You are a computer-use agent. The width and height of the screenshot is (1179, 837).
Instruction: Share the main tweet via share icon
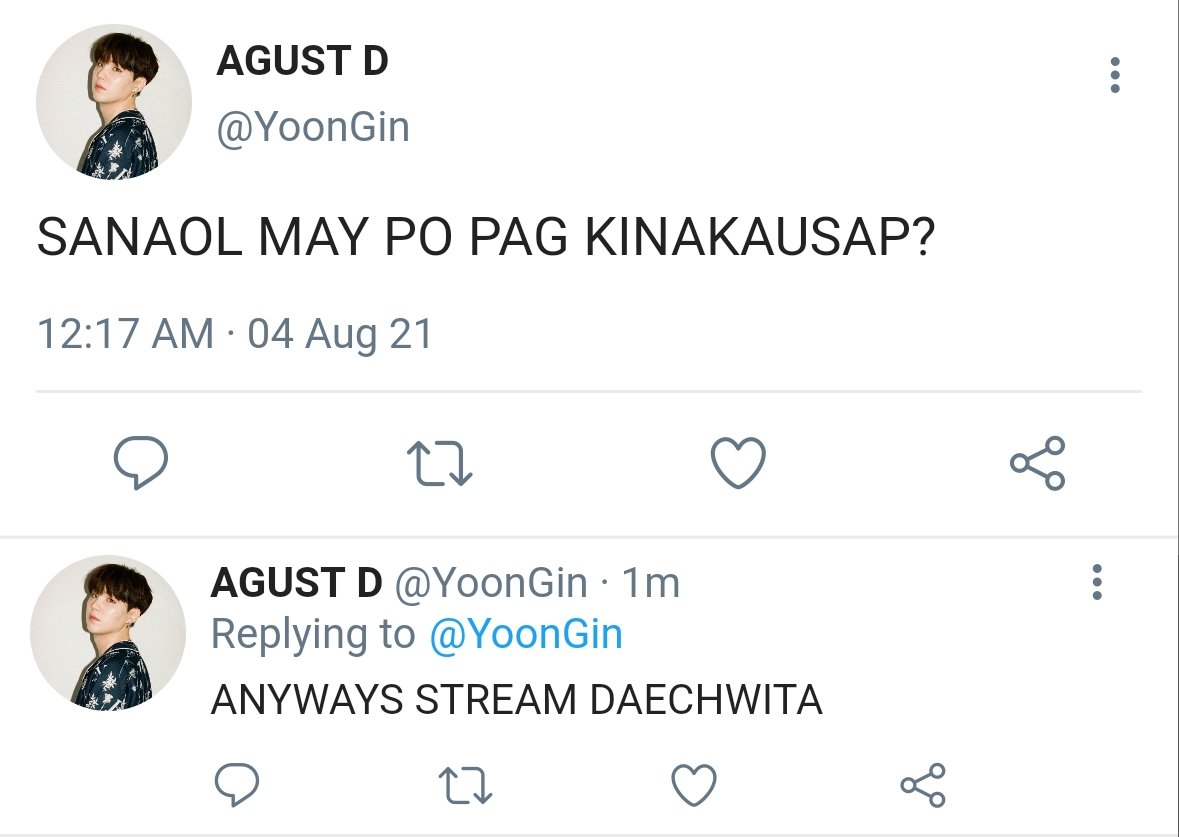click(1038, 462)
